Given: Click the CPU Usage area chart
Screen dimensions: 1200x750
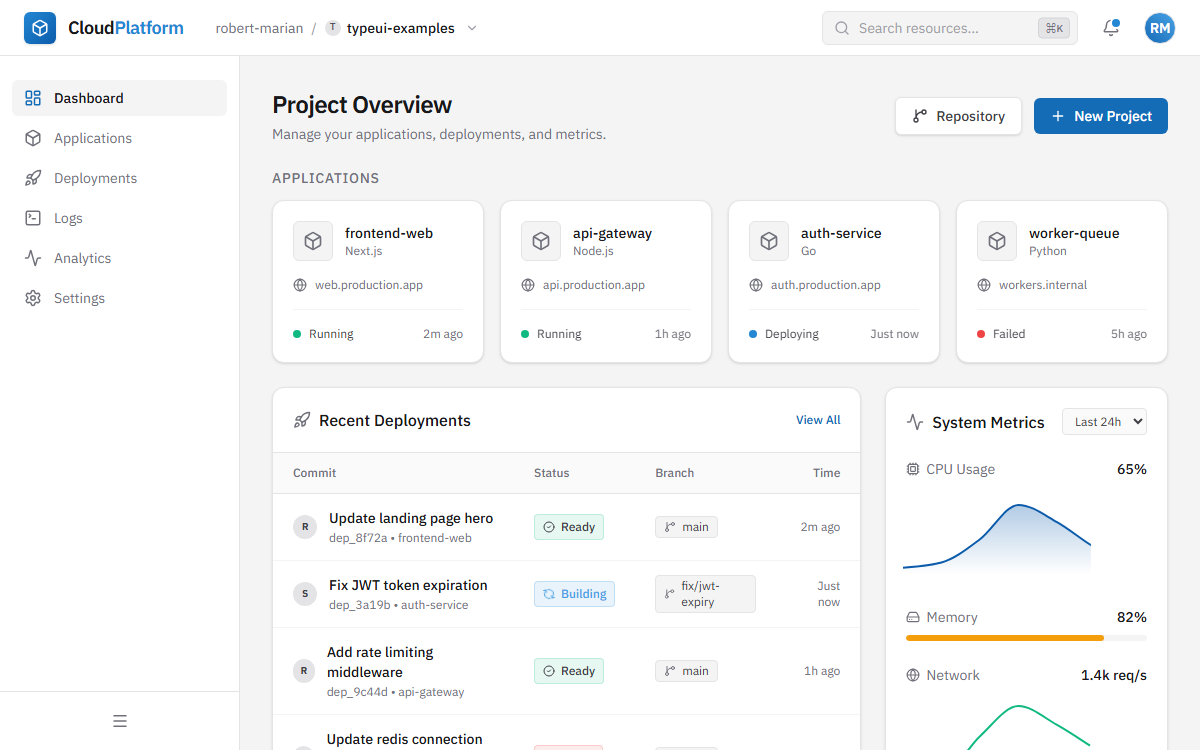Looking at the screenshot, I should [x=997, y=538].
